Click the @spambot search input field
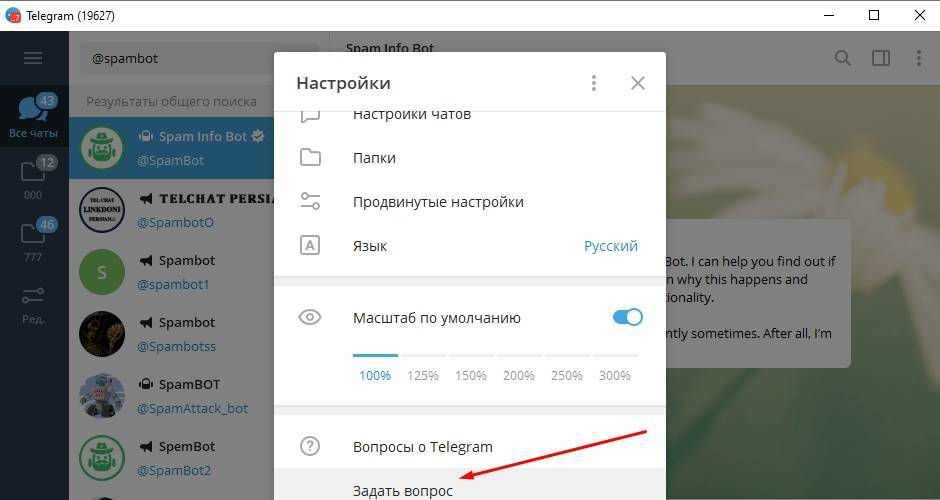The height and width of the screenshot is (500, 940). coord(199,59)
